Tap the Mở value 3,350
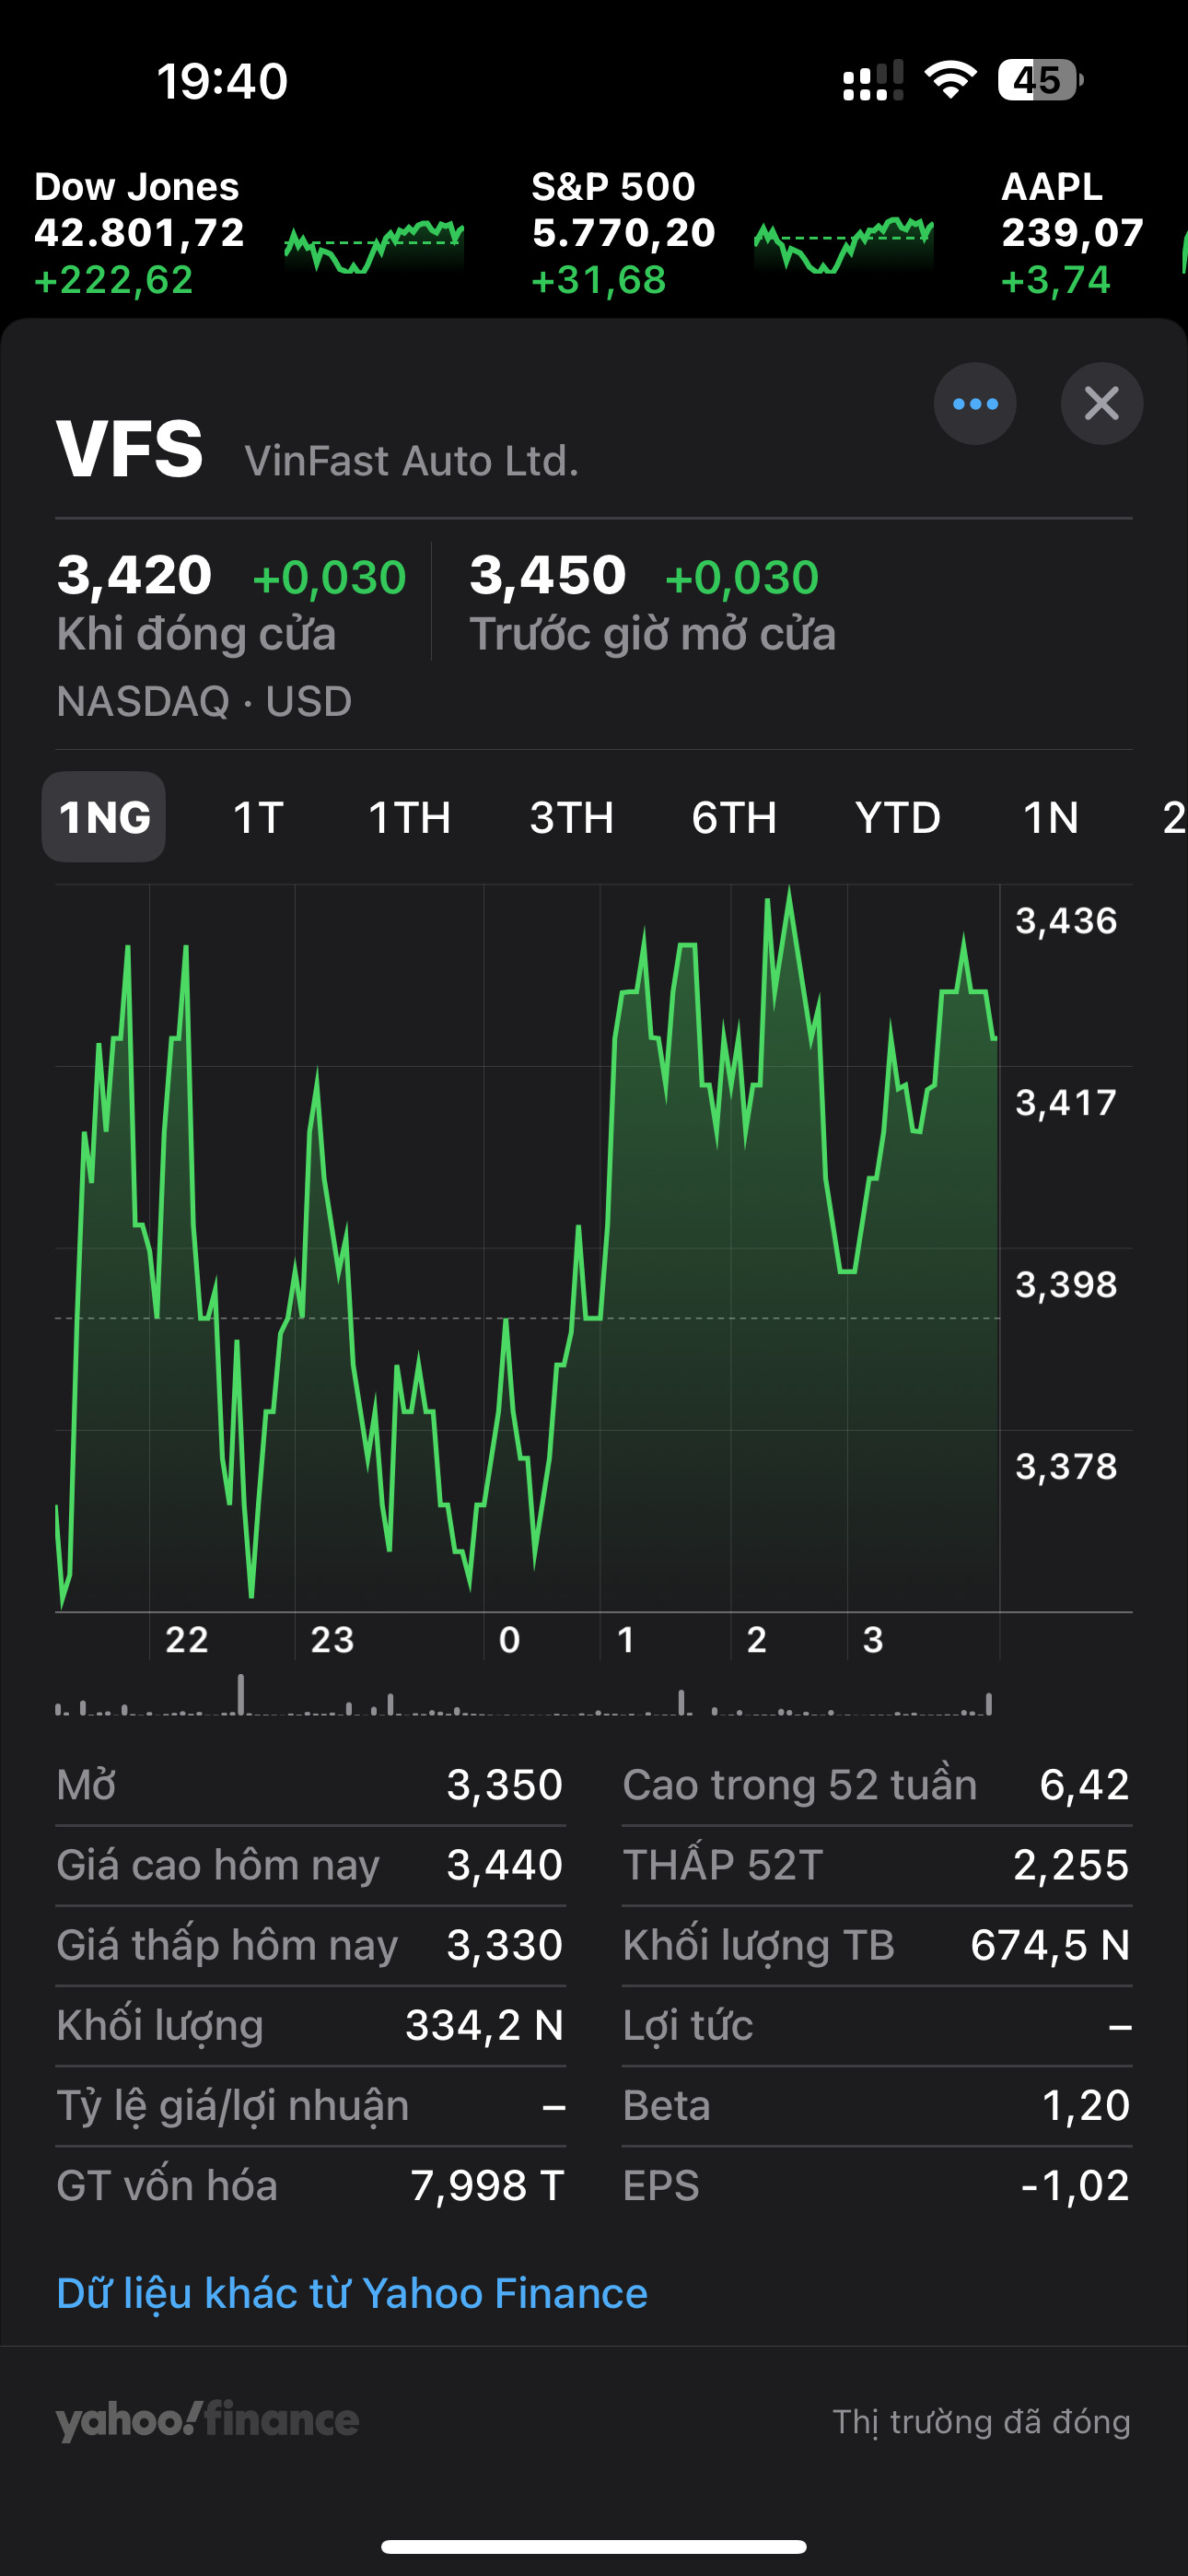Screen dimensions: 1188x2576 pos(505,1785)
